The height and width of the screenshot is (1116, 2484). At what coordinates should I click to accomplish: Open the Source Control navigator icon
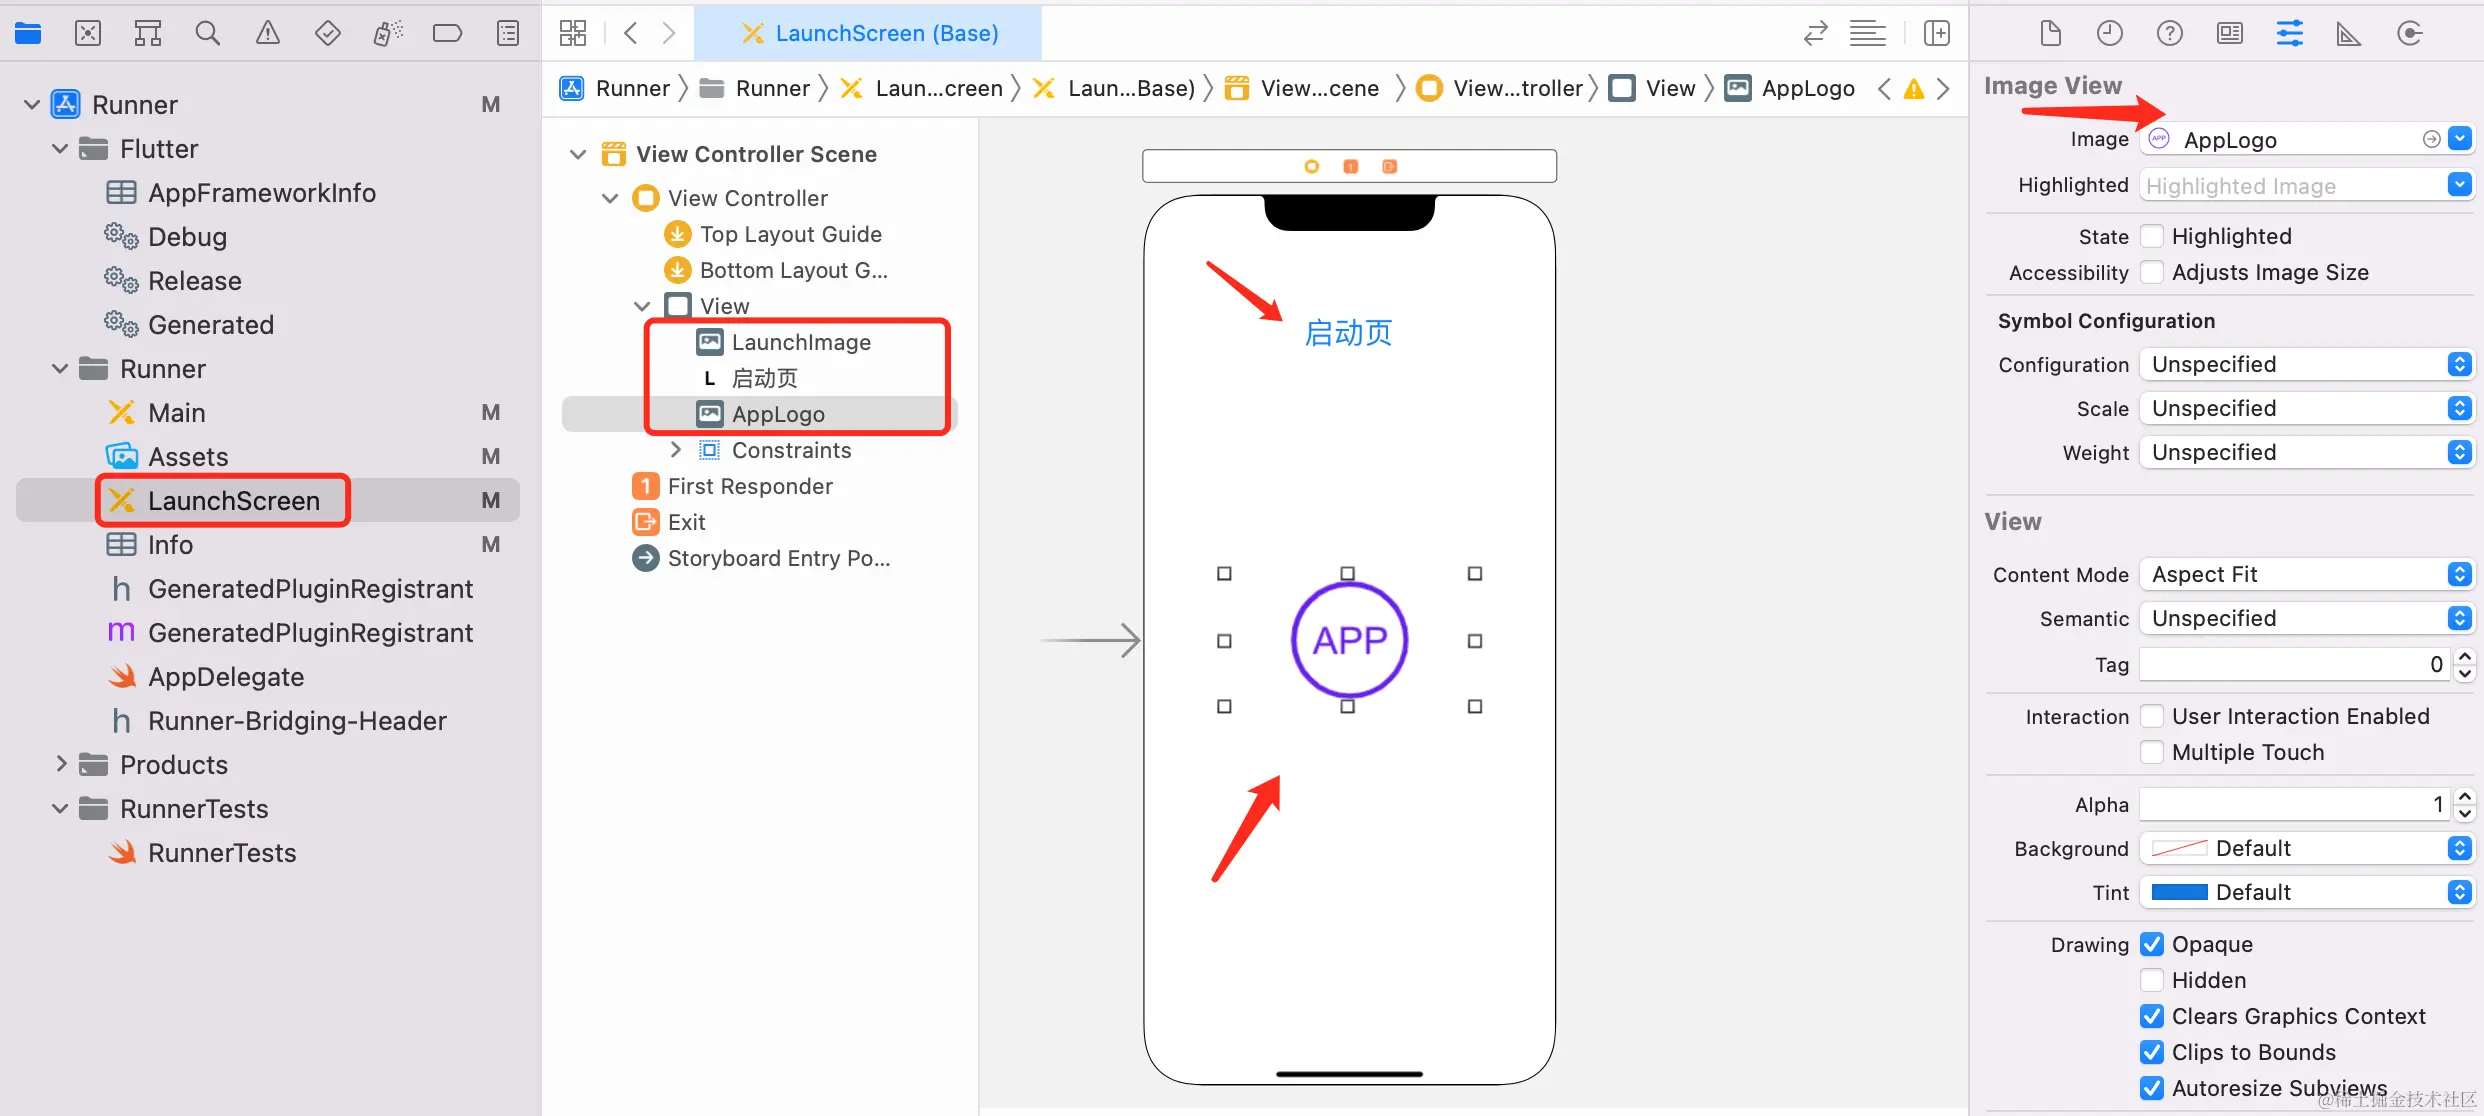click(x=88, y=33)
